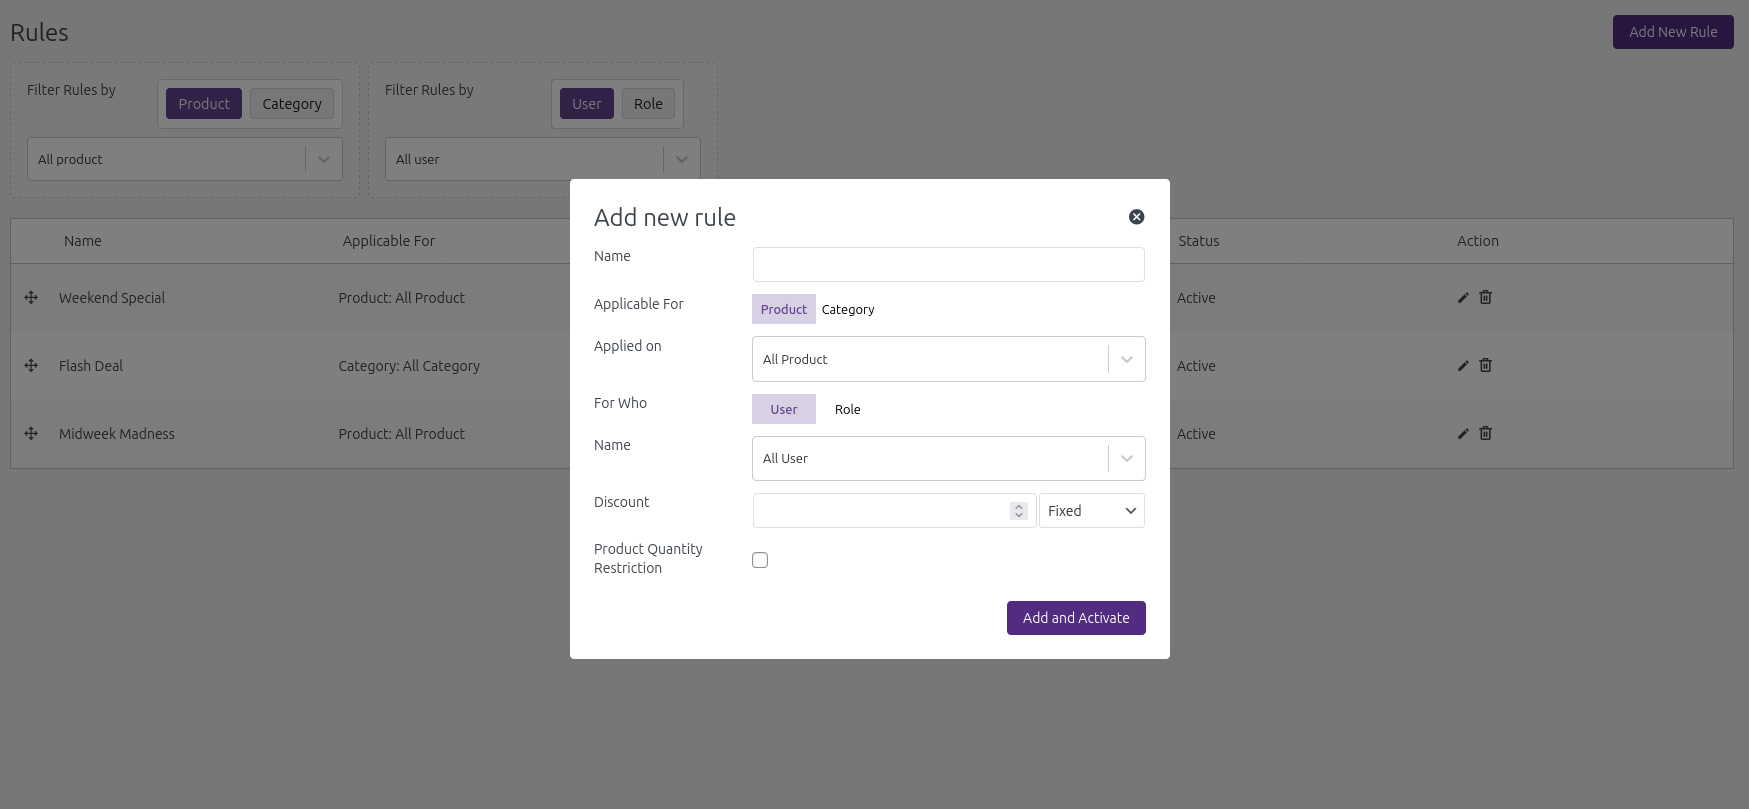
Task: Switch For Who to Role
Action: pos(847,409)
